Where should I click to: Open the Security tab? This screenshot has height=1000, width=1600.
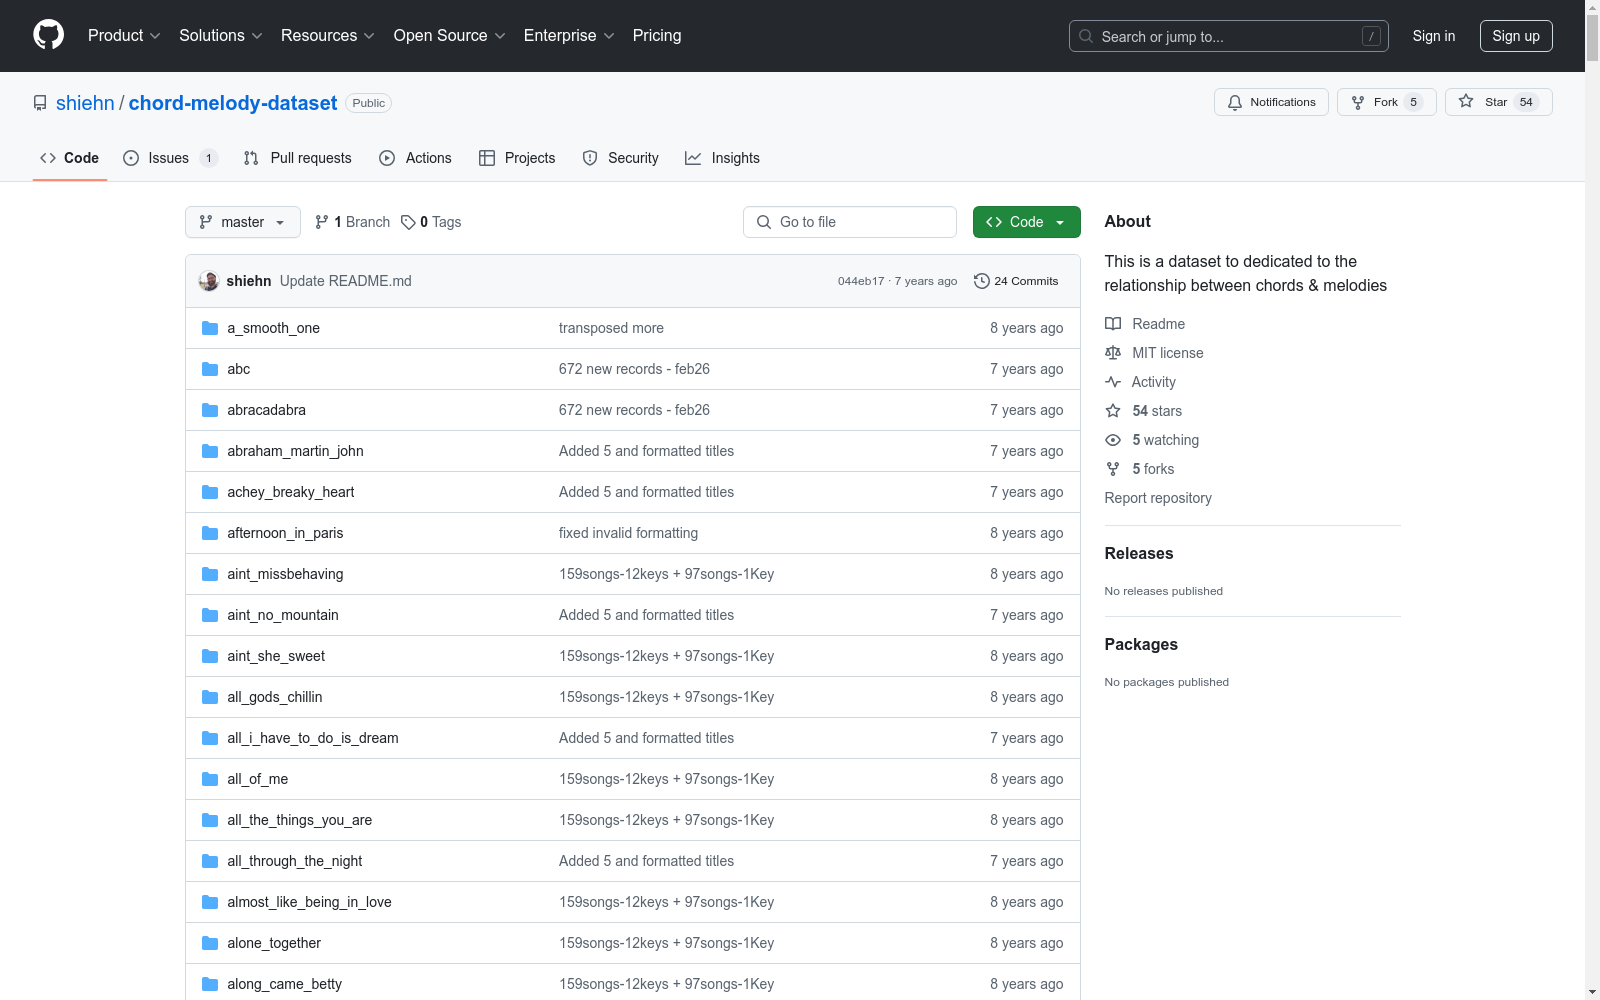(x=621, y=158)
